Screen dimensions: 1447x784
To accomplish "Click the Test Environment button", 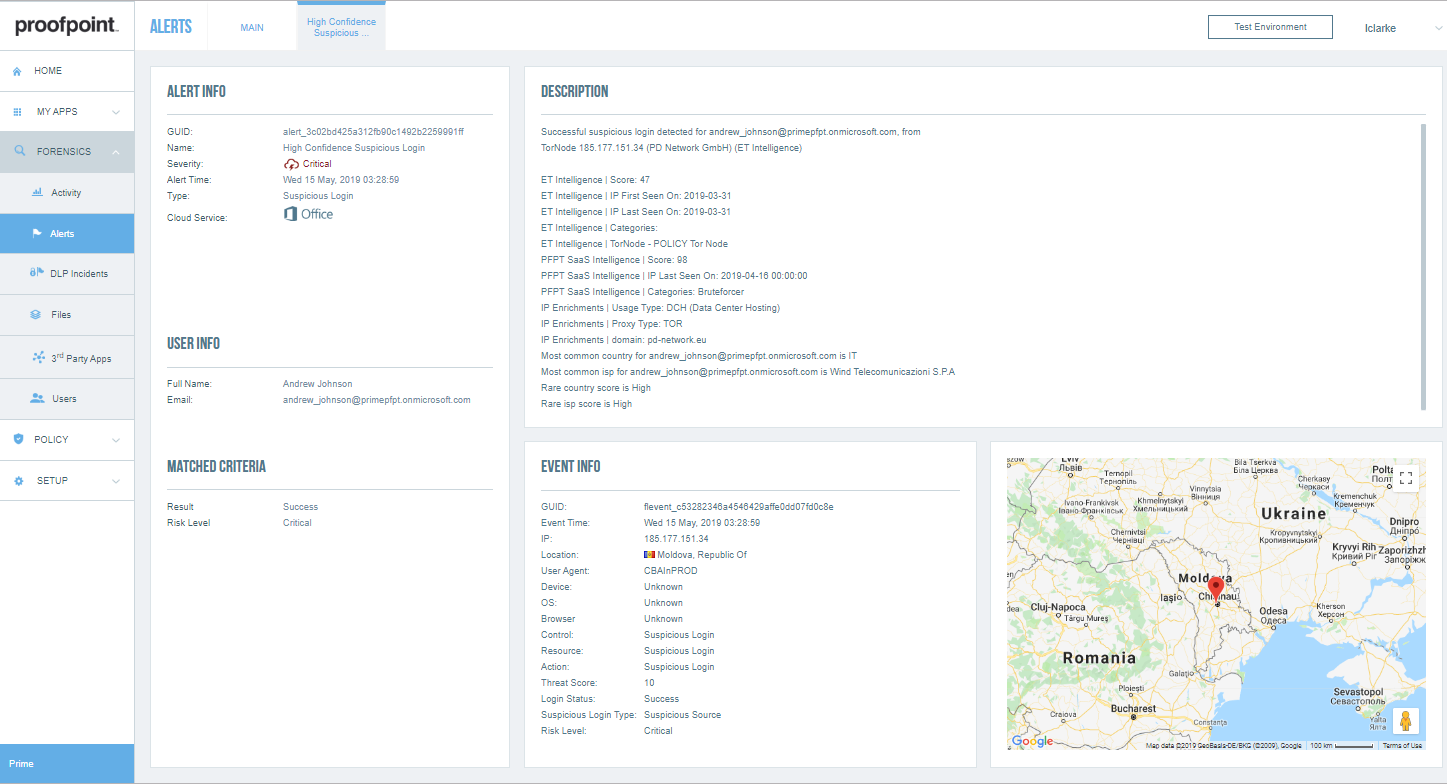I will pyautogui.click(x=1270, y=27).
